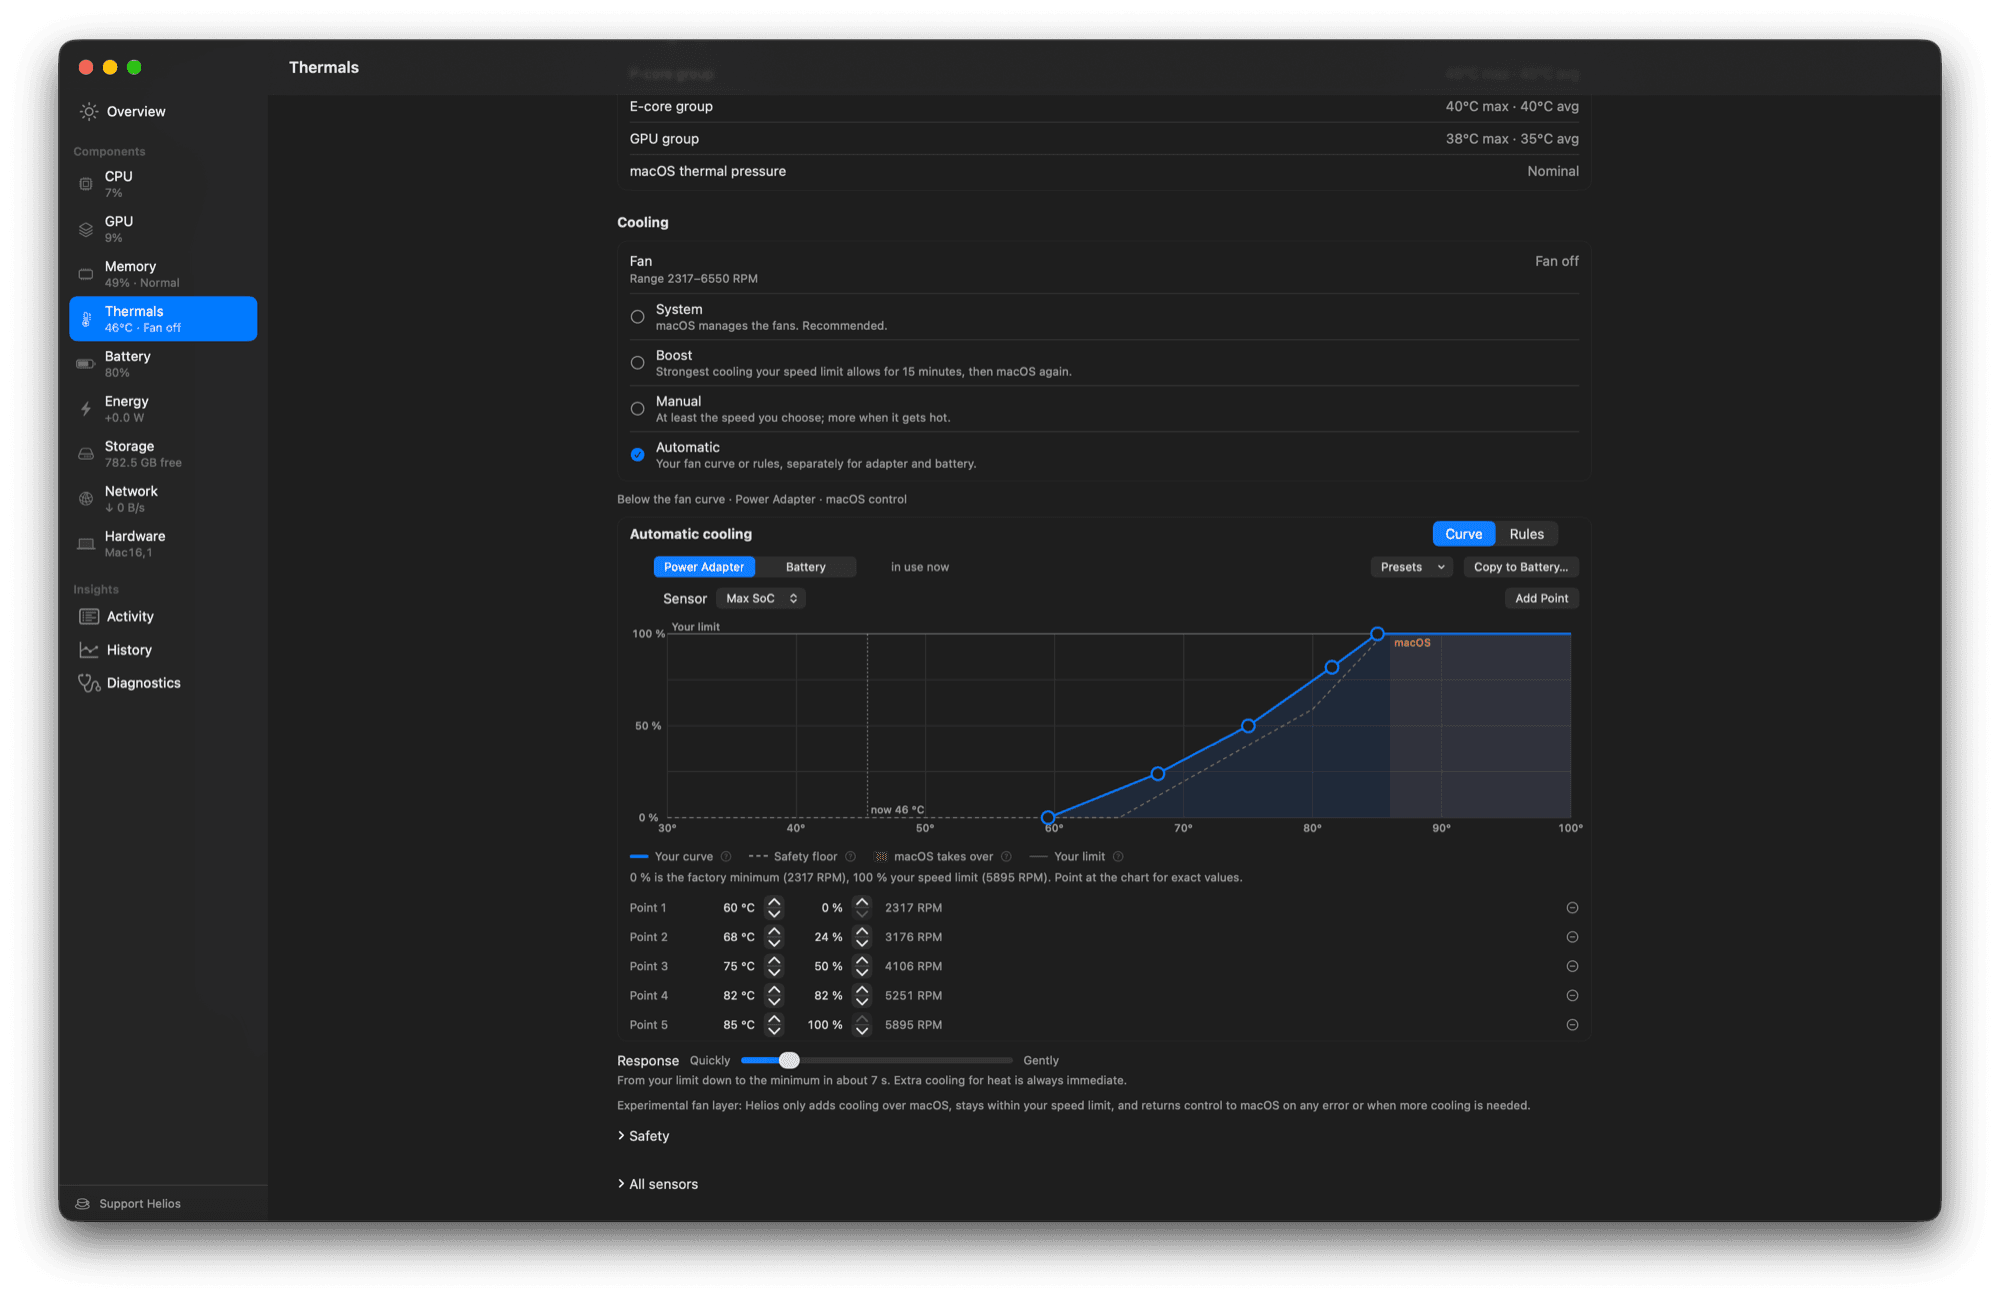Enable Manual fan mode radio button
This screenshot has height=1299, width=2000.
[x=637, y=409]
